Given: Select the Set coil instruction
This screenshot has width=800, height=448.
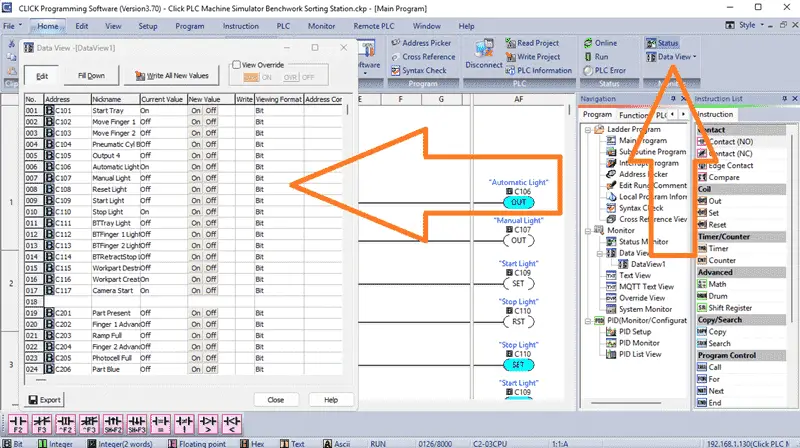Looking at the screenshot, I should pos(708,213).
